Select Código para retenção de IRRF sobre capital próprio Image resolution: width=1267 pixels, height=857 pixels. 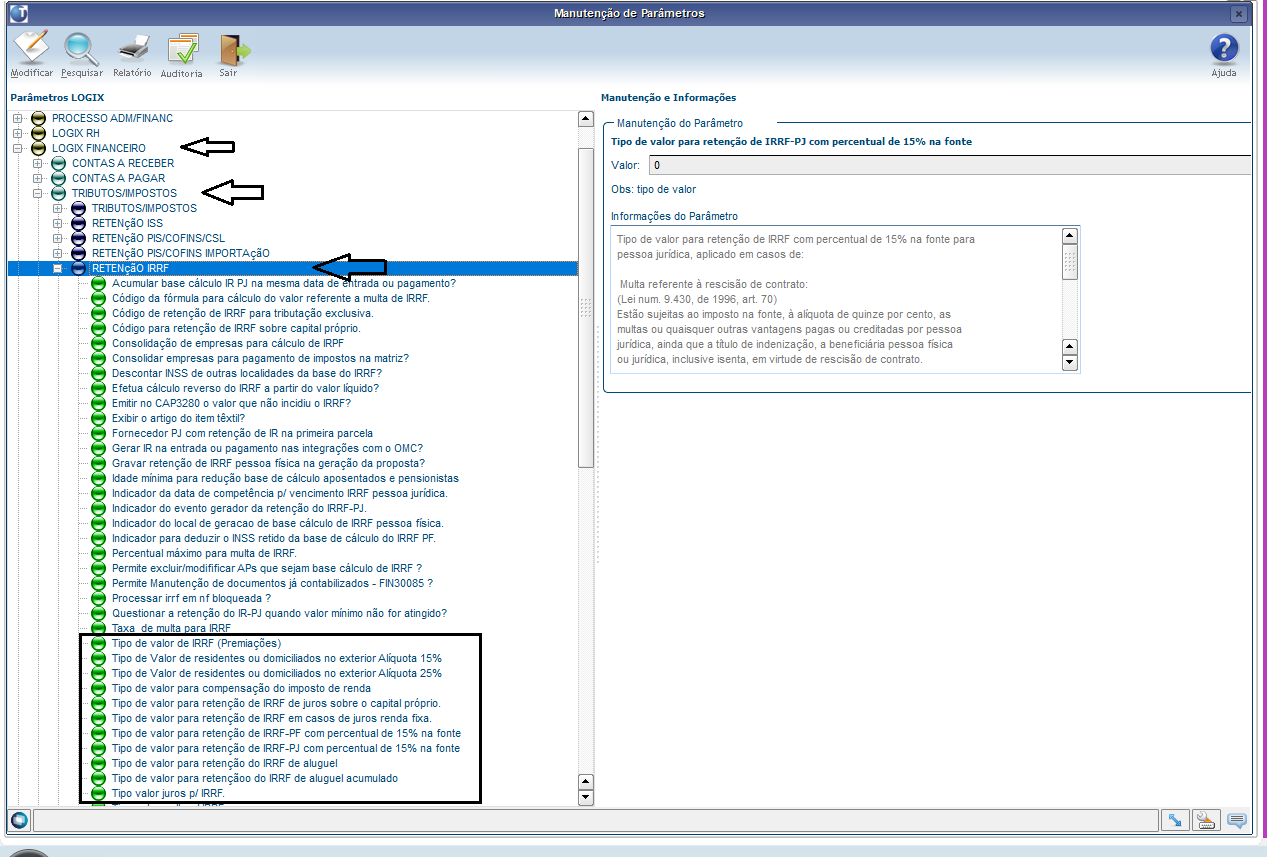tap(236, 328)
